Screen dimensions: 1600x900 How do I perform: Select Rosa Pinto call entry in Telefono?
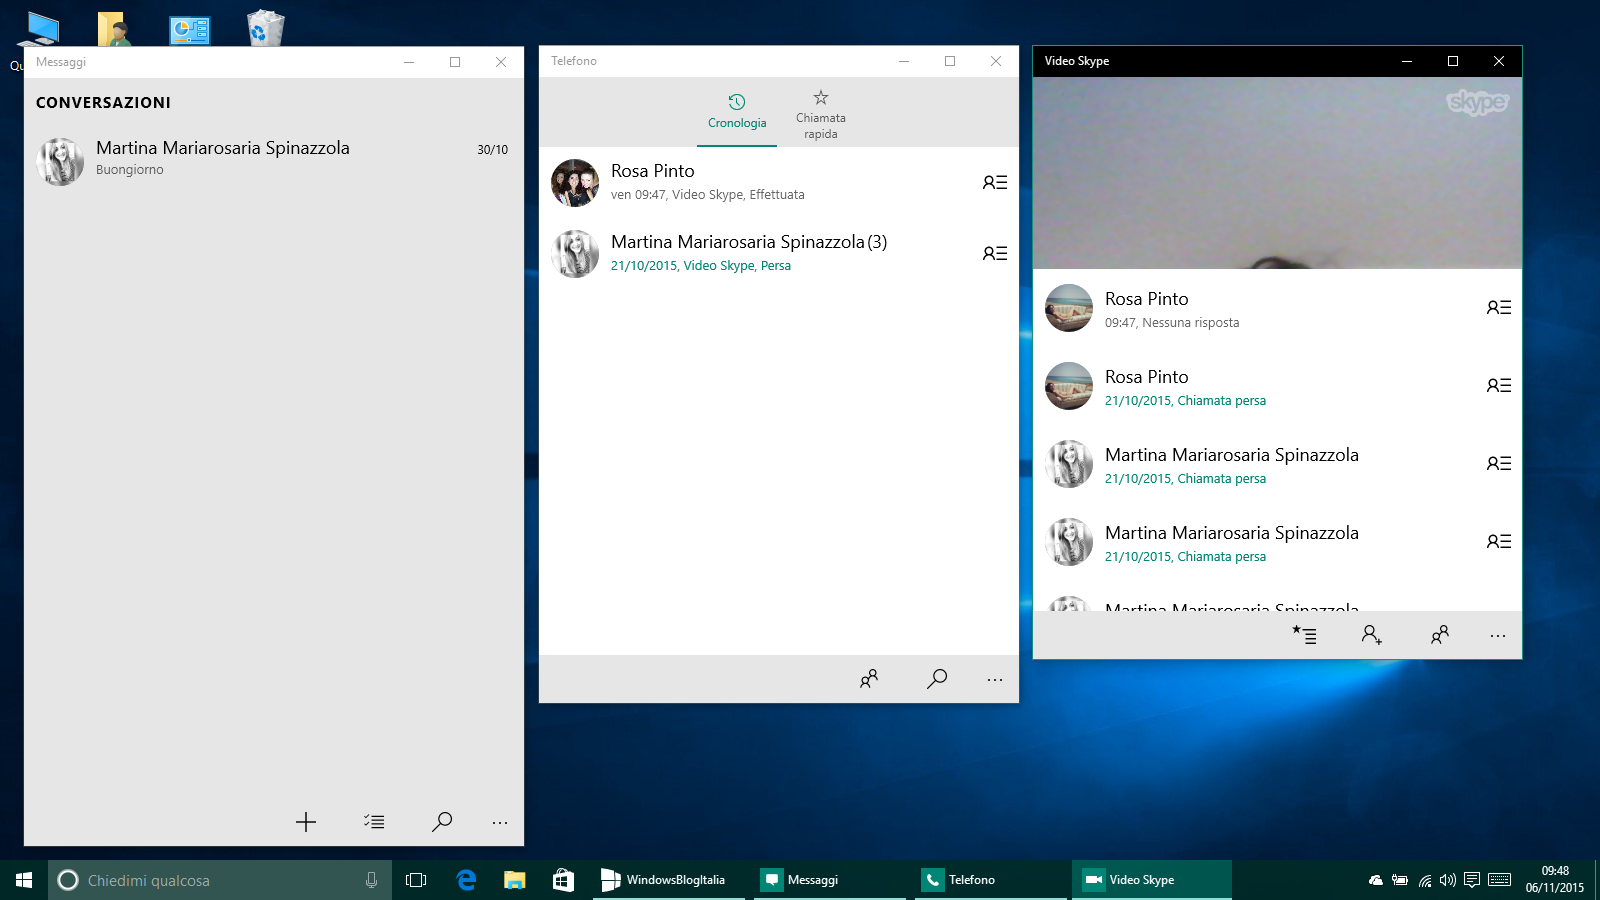(779, 183)
